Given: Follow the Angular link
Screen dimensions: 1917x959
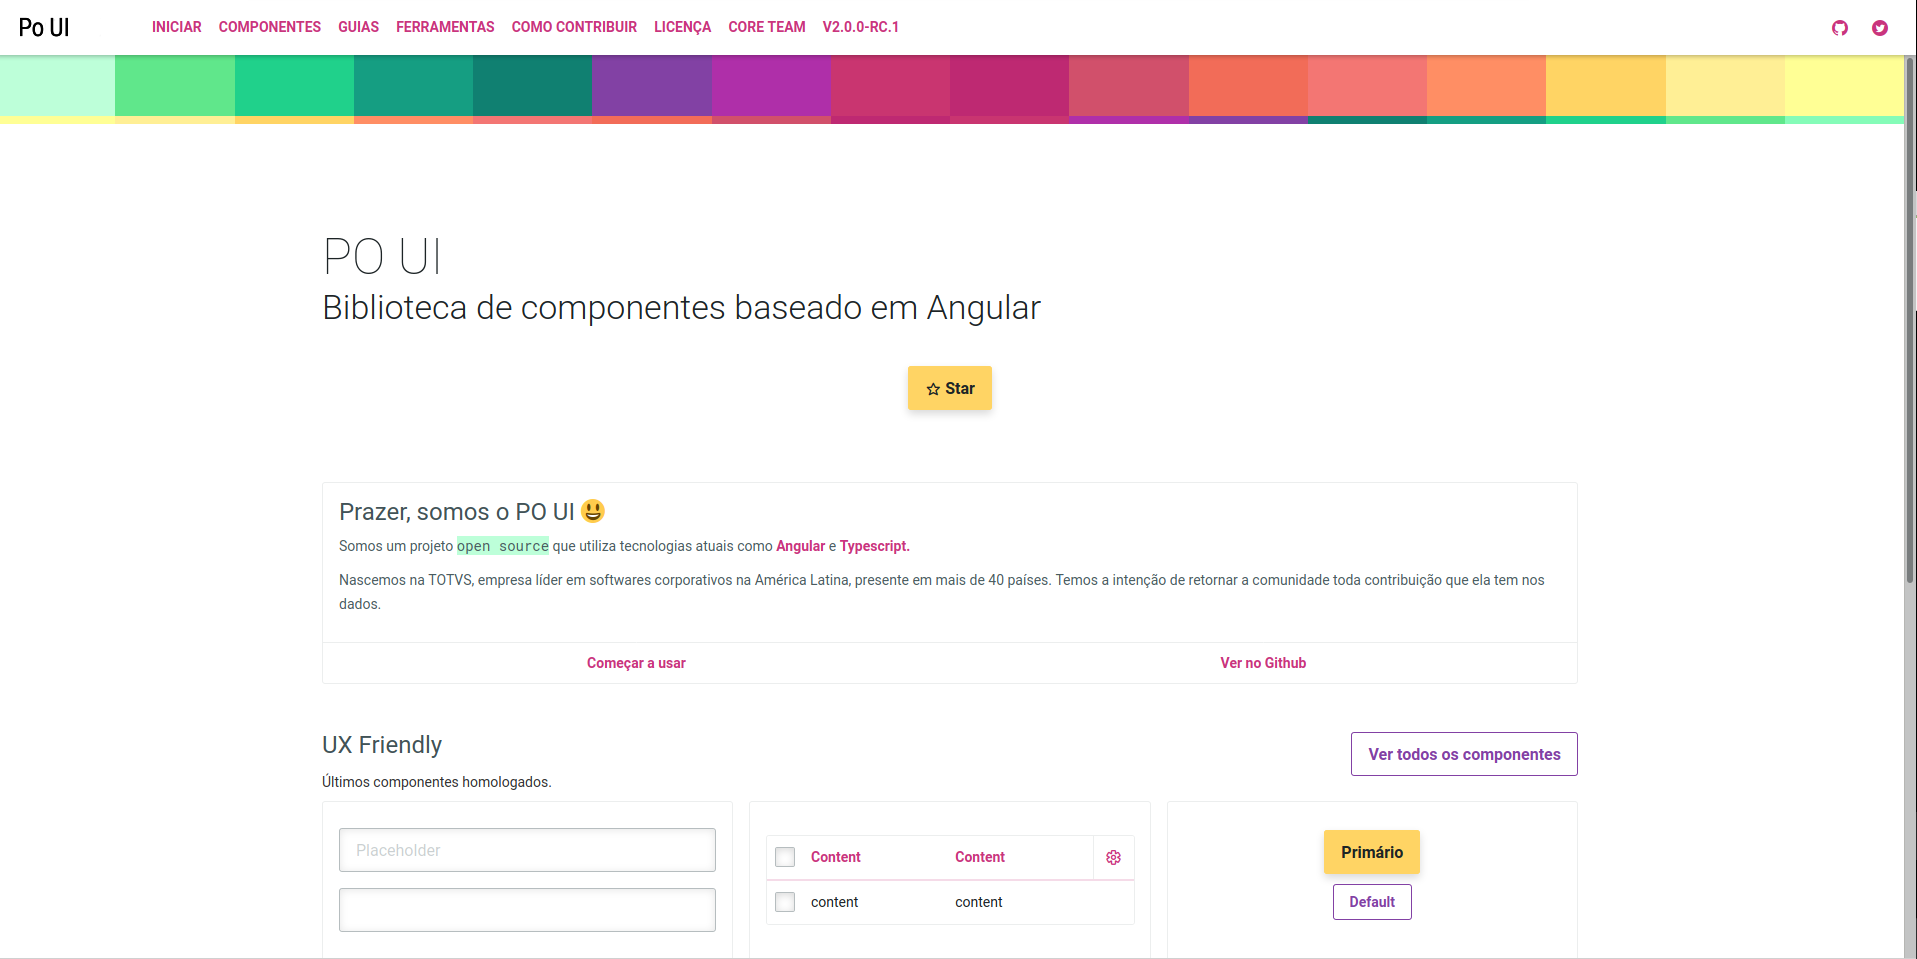Looking at the screenshot, I should [x=801, y=546].
